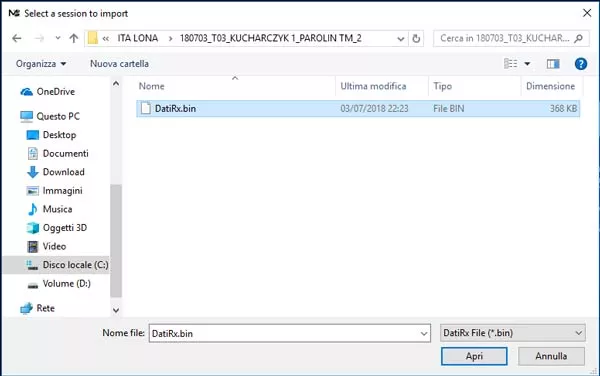Open the Video folder
This screenshot has height=376, width=600.
click(x=46, y=246)
